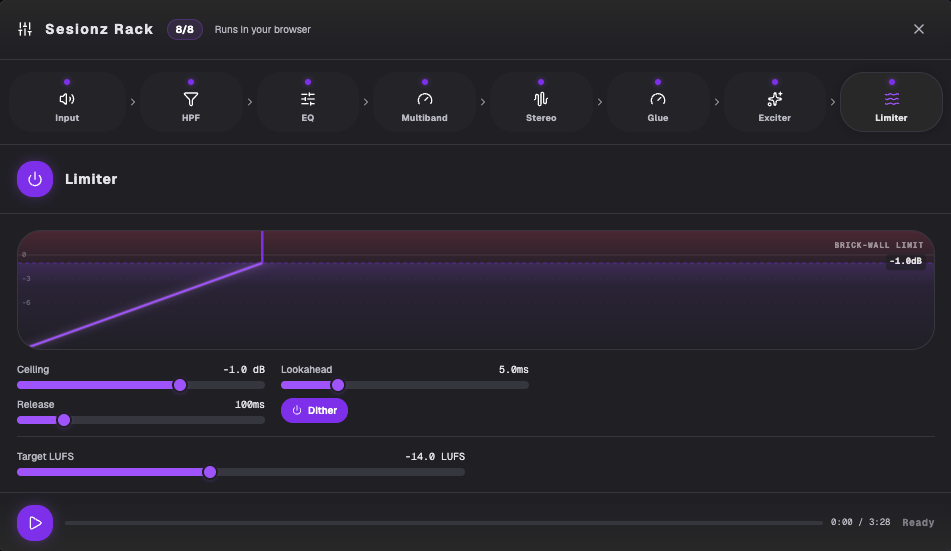
Task: Click the 0:00 / 3:28 time readout
Action: 860,522
